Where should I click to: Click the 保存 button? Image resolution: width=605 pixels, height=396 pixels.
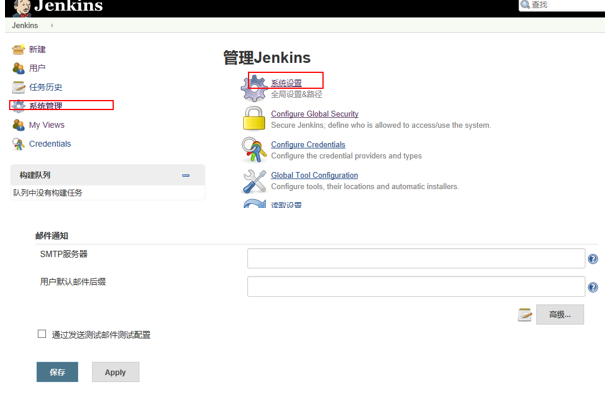[57, 372]
